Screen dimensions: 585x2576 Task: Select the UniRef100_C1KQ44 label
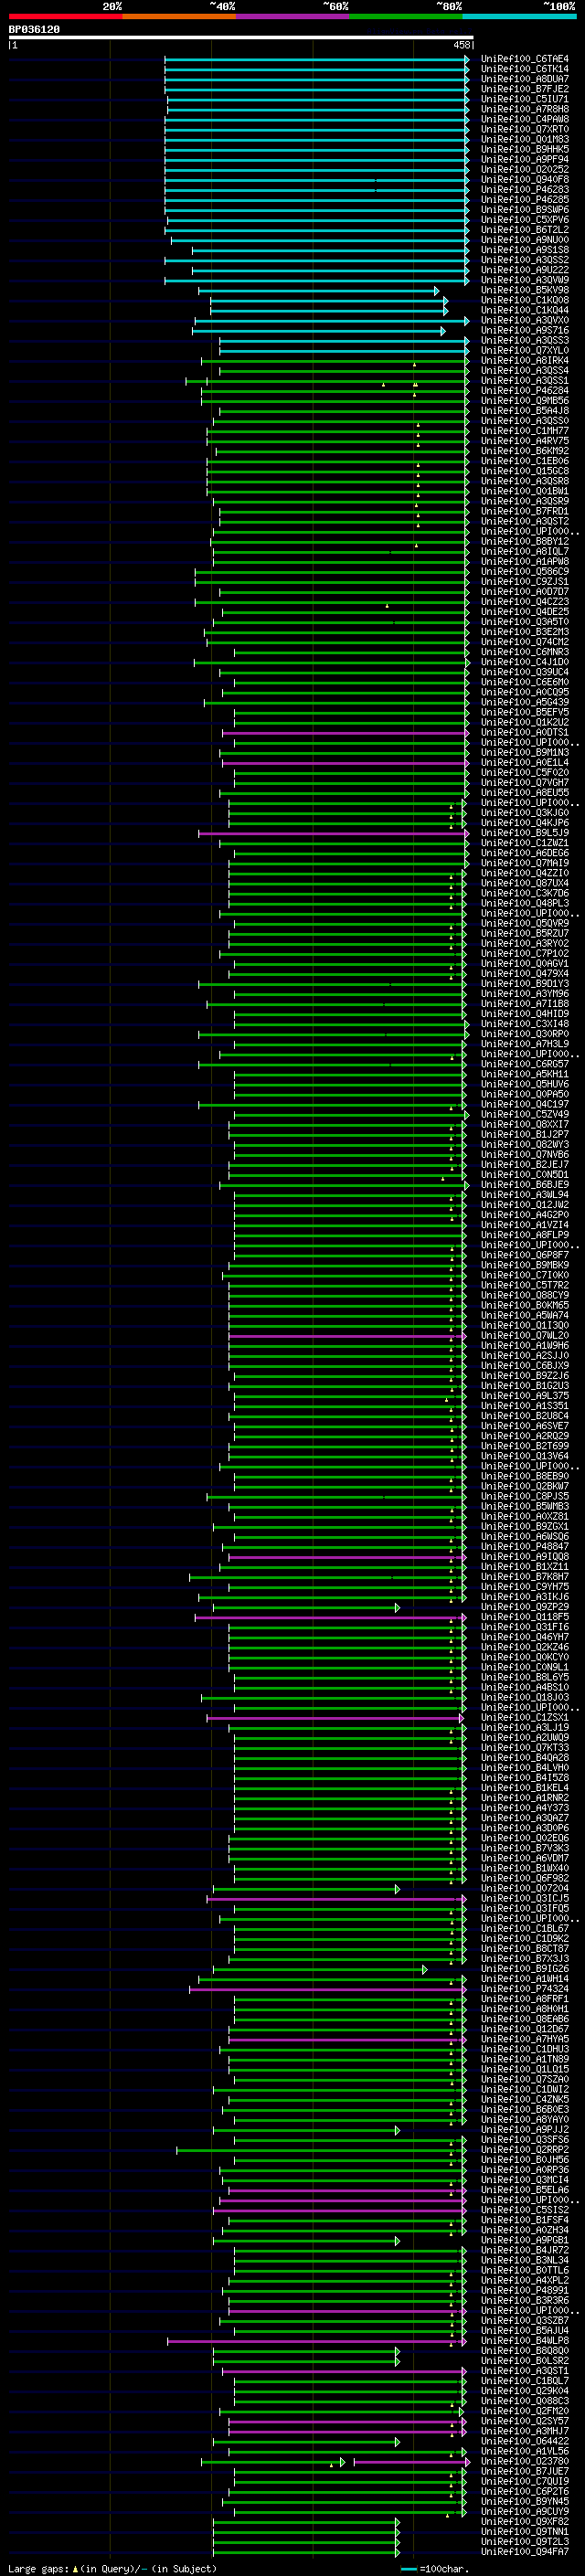point(524,310)
